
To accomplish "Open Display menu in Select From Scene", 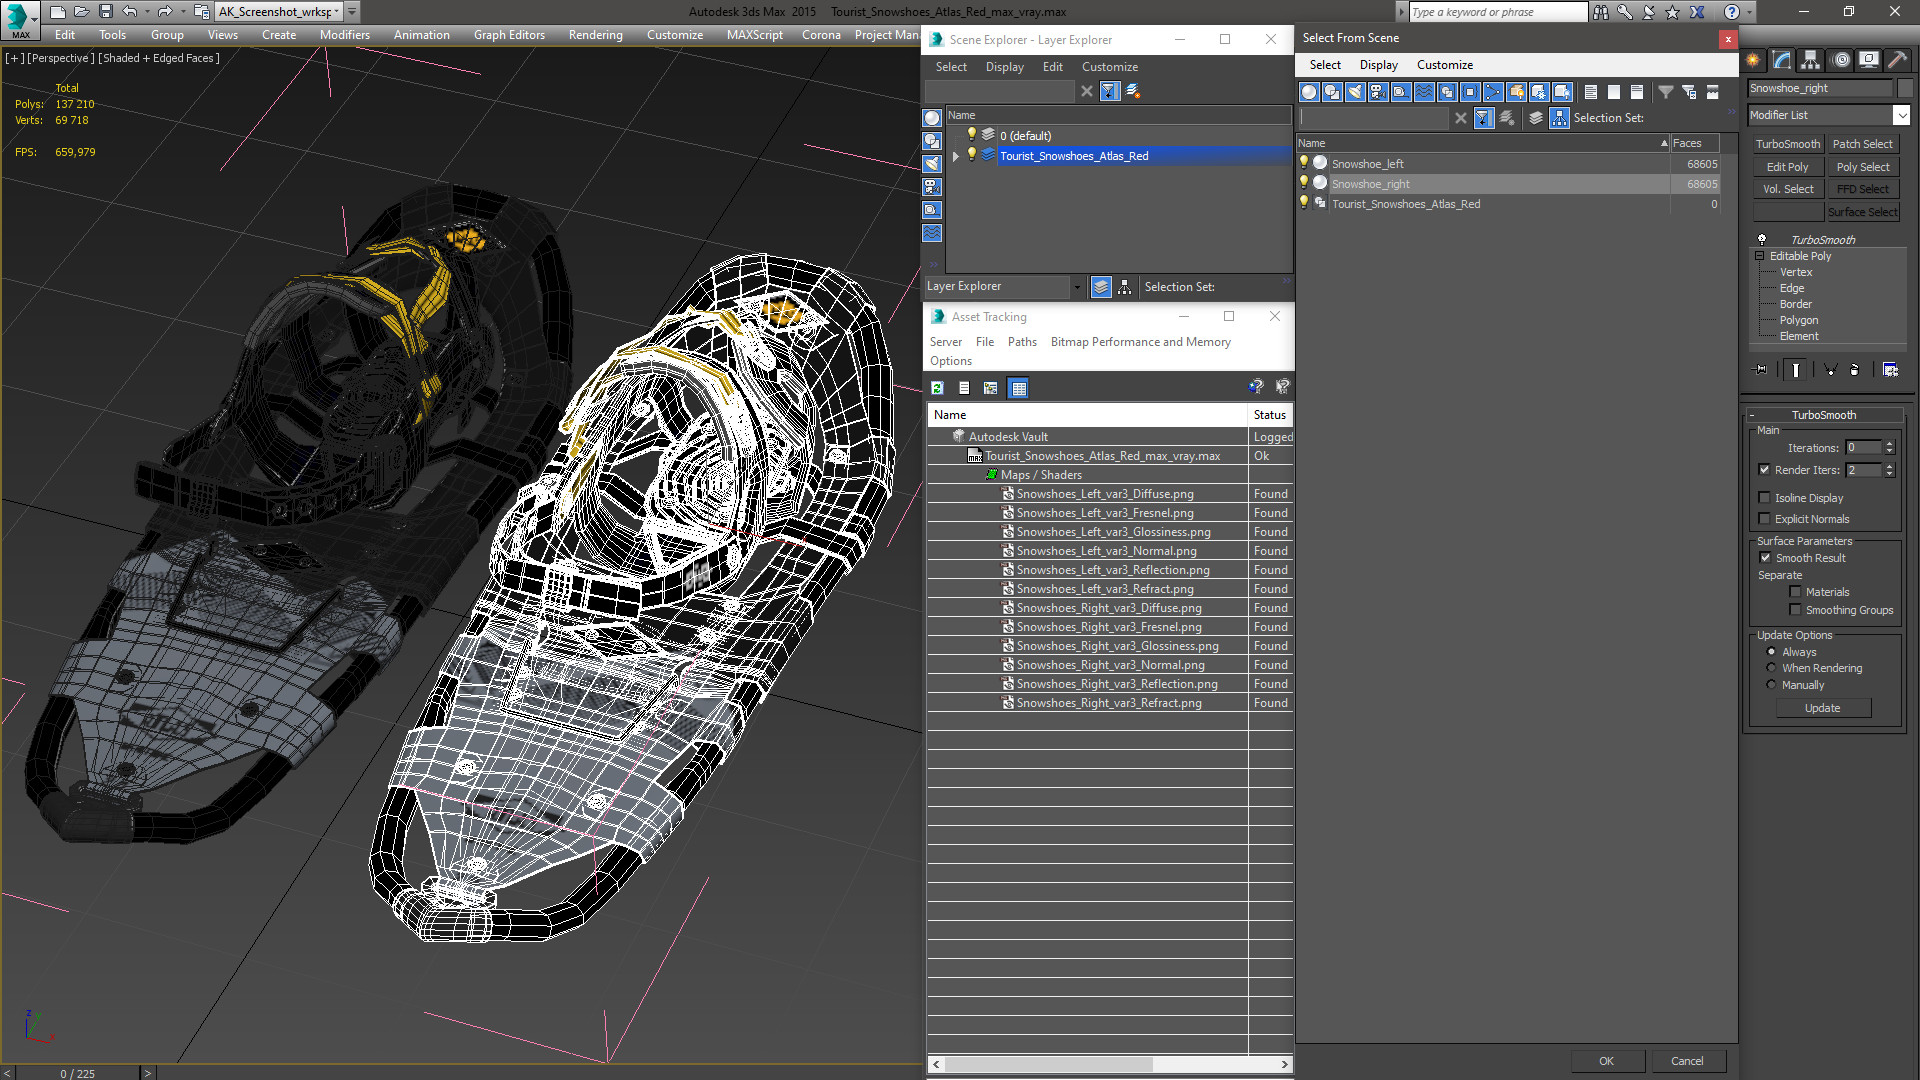I will (x=1378, y=65).
